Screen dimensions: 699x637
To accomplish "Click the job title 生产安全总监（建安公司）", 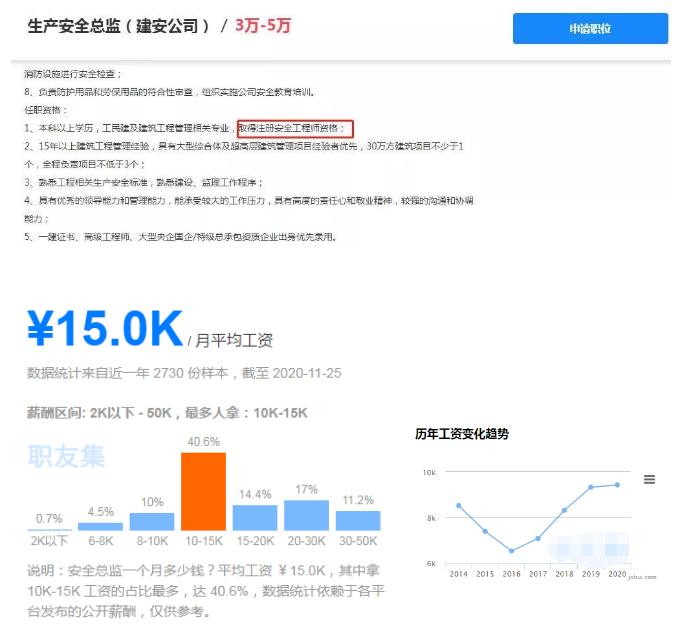I will 119,26.
